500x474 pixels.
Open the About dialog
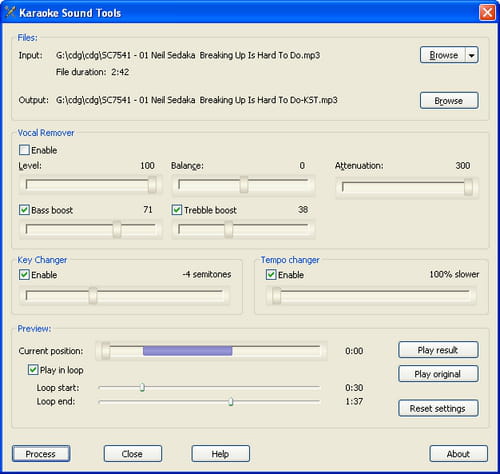pos(458,454)
